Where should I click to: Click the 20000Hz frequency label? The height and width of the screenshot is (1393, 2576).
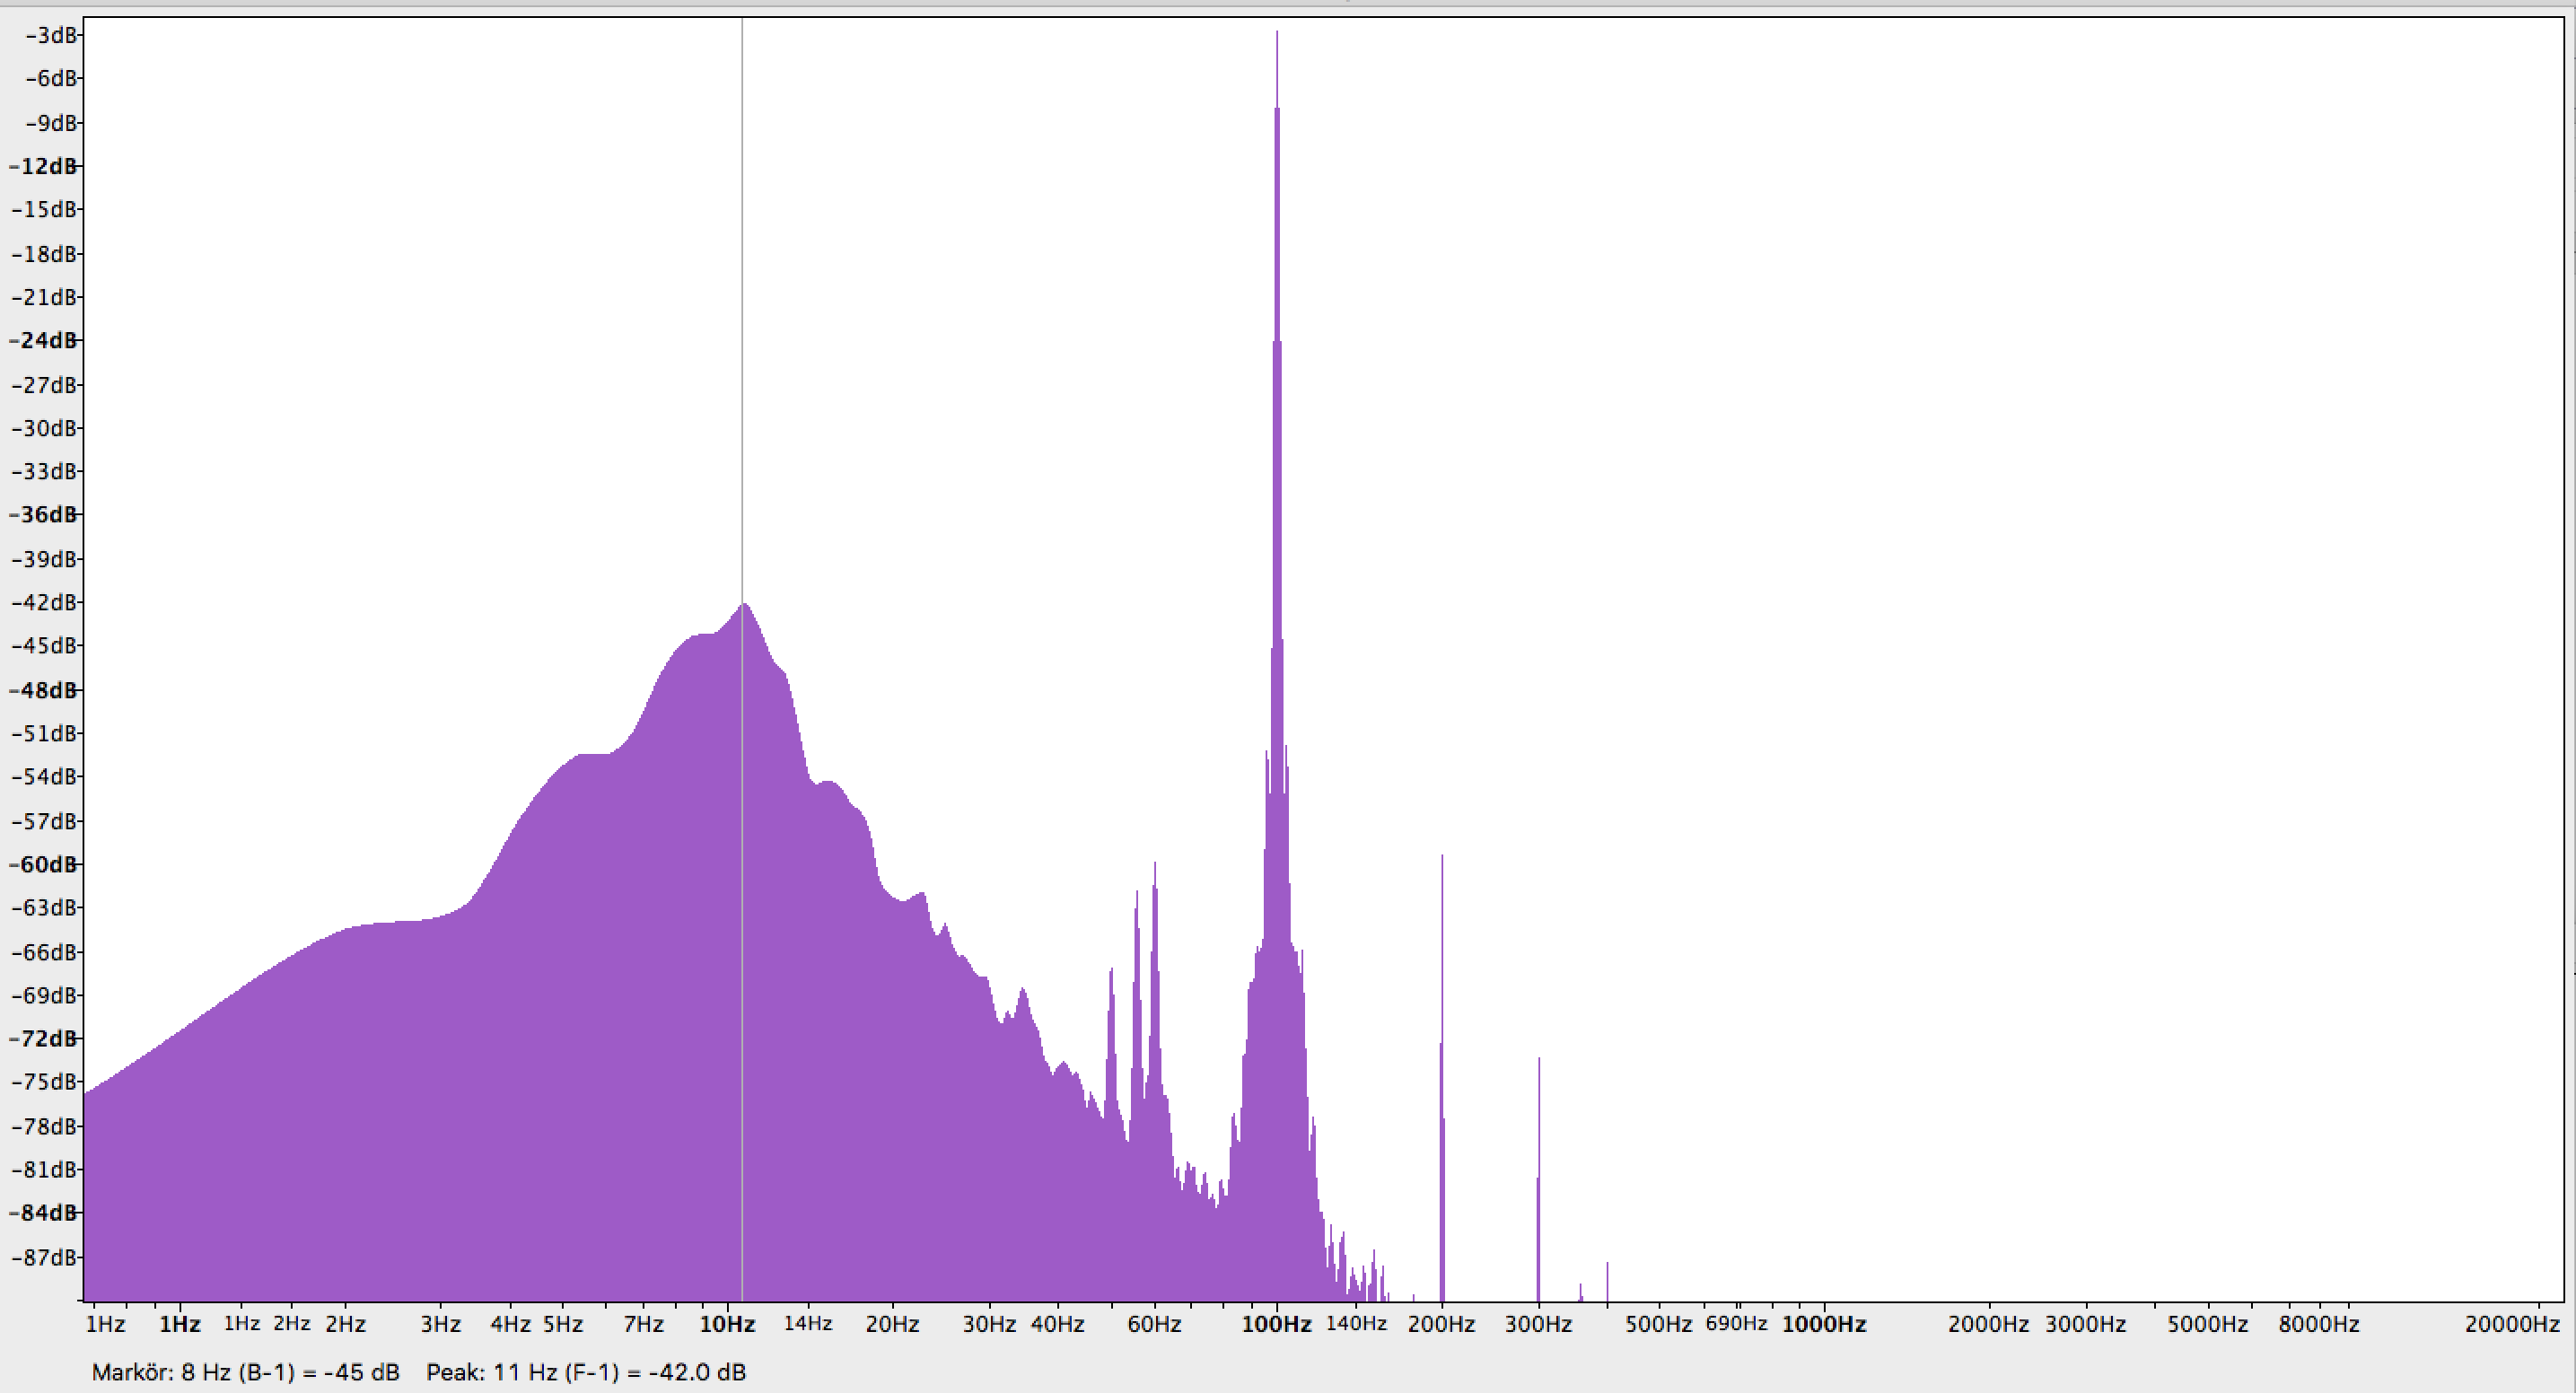2512,1324
